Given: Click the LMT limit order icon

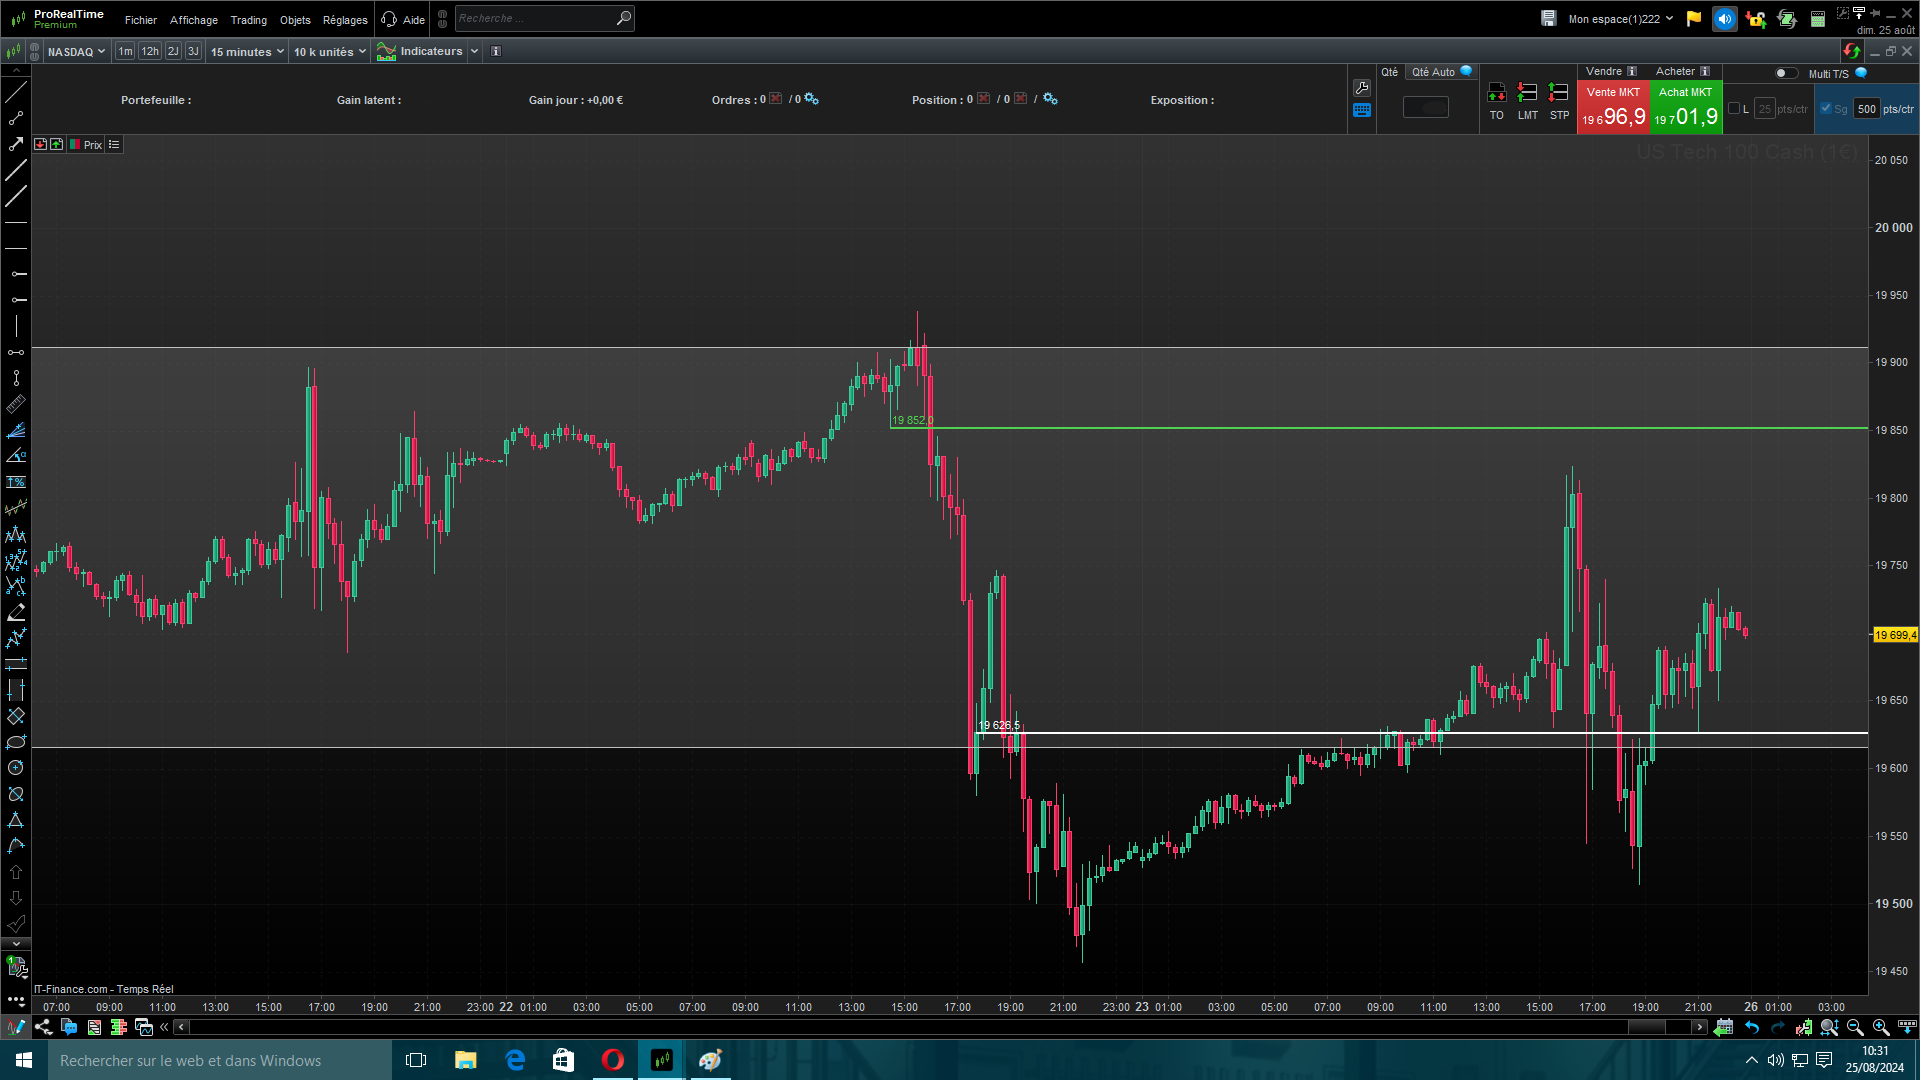Looking at the screenshot, I should 1527,94.
